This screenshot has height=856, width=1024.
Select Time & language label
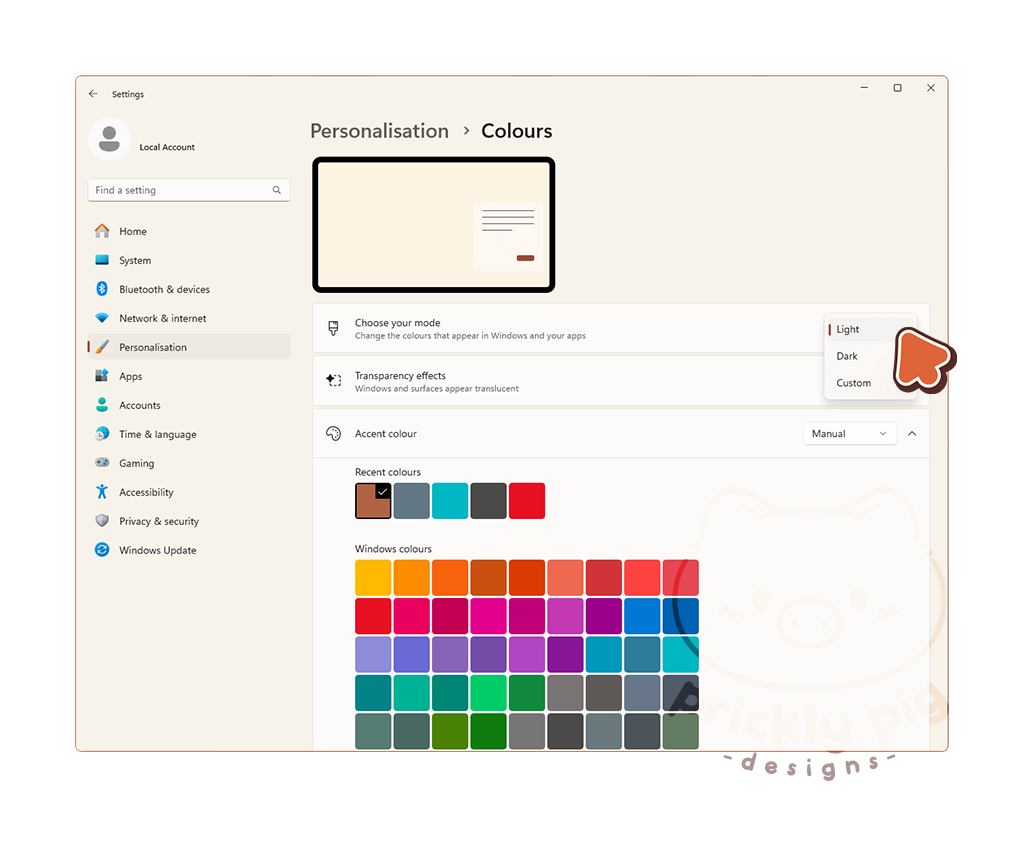tap(157, 434)
